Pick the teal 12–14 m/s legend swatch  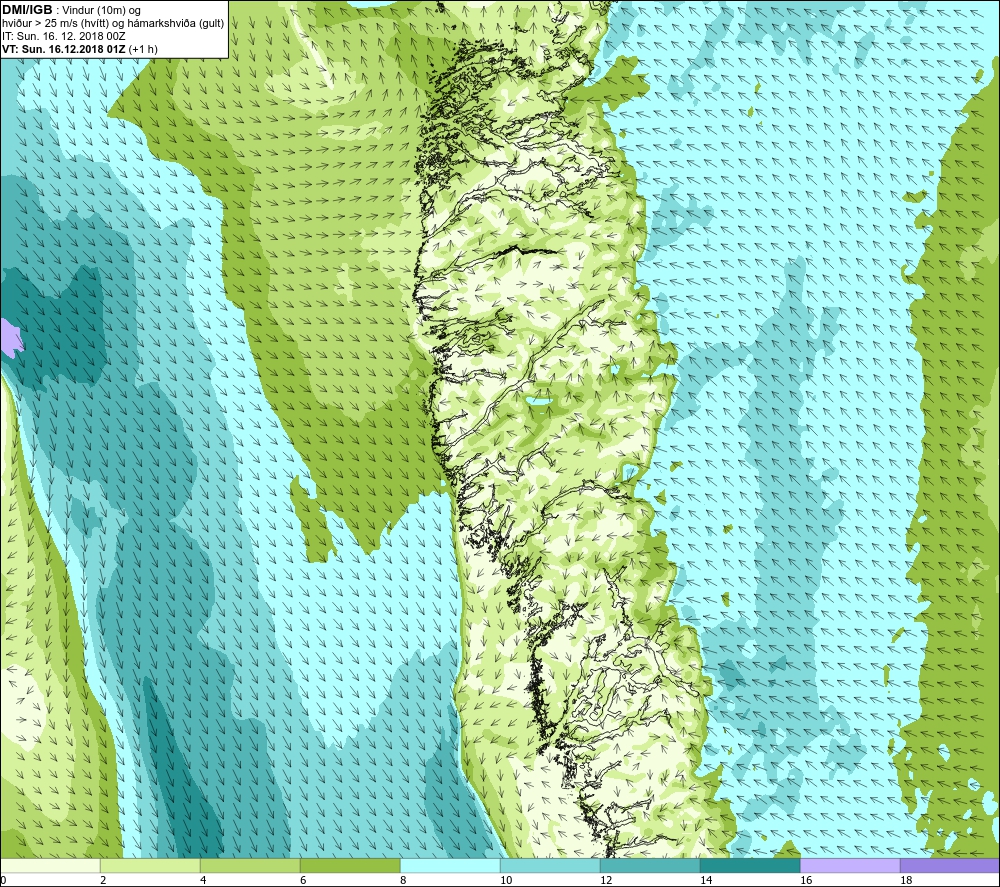coord(650,865)
